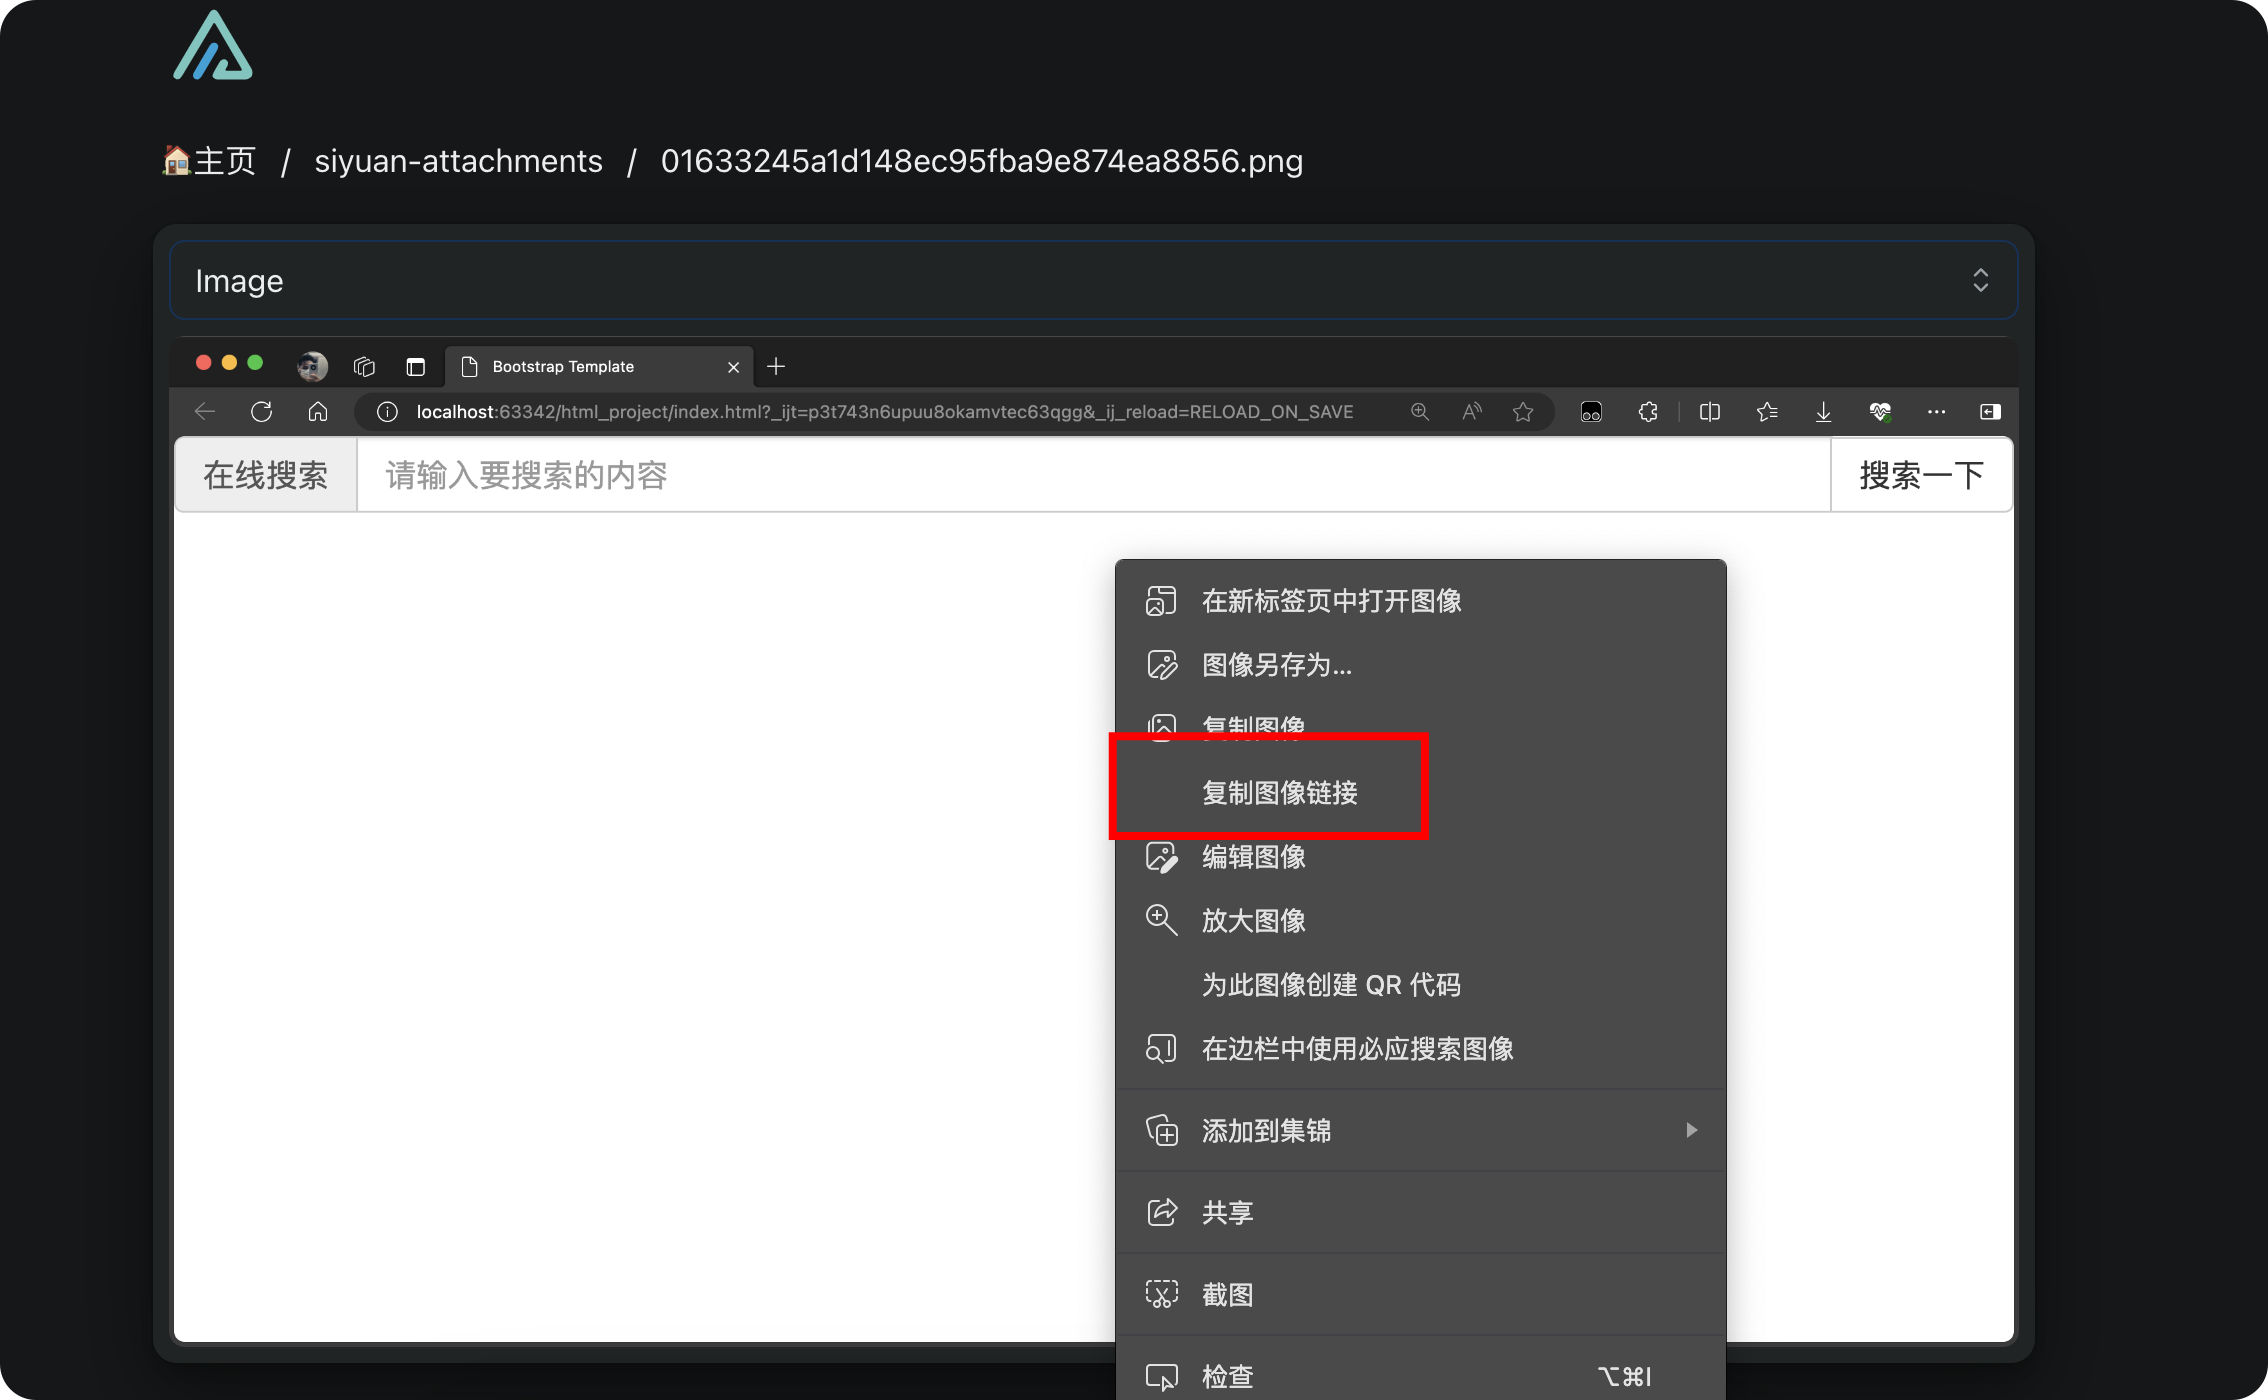Click the Split screen icon
The height and width of the screenshot is (1400, 2268).
pos(1709,411)
